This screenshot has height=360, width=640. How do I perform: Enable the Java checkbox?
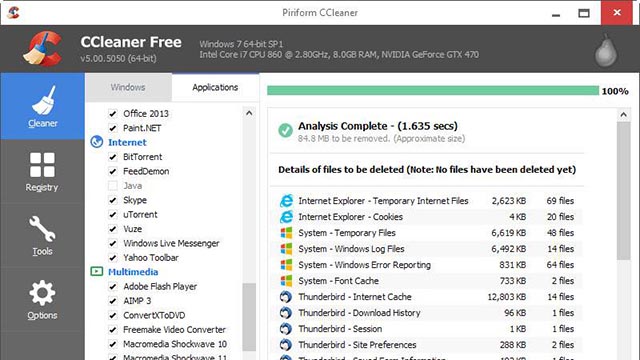coord(113,186)
